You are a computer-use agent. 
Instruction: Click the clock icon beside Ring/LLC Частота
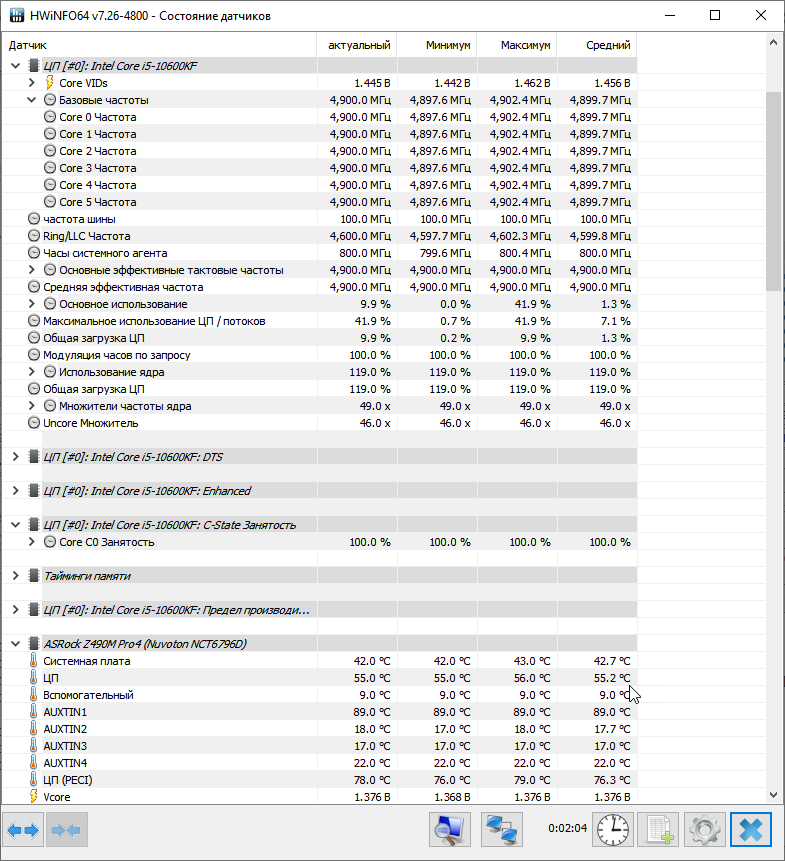pos(34,236)
